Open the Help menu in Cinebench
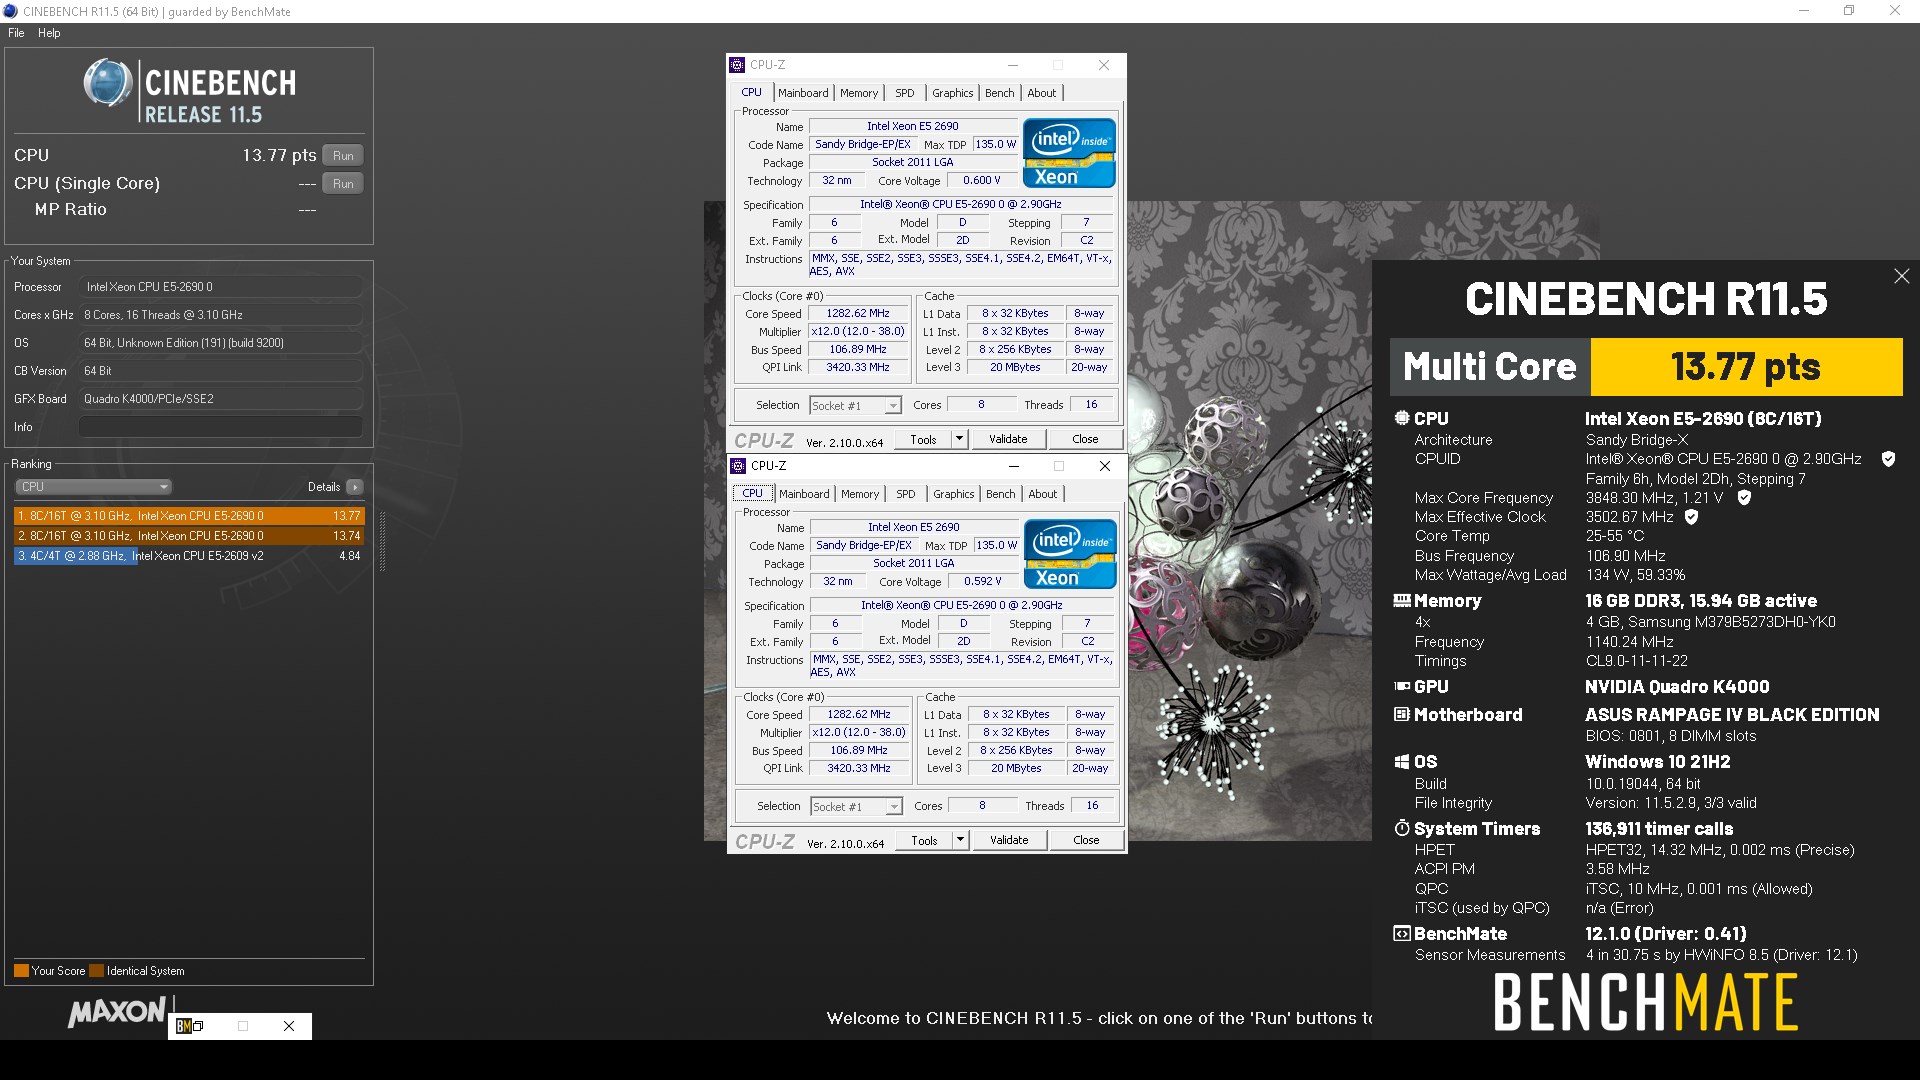Viewport: 1920px width, 1080px height. click(x=49, y=33)
